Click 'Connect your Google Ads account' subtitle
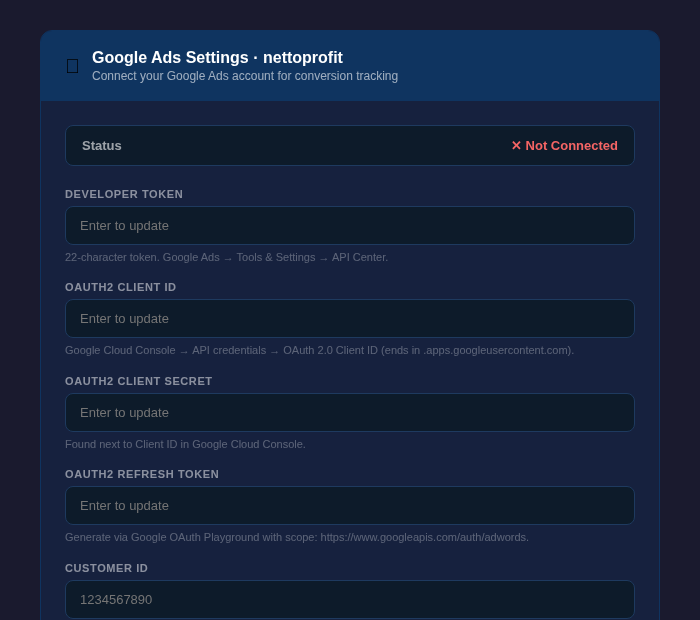Viewport: 700px width, 620px height. [x=245, y=76]
